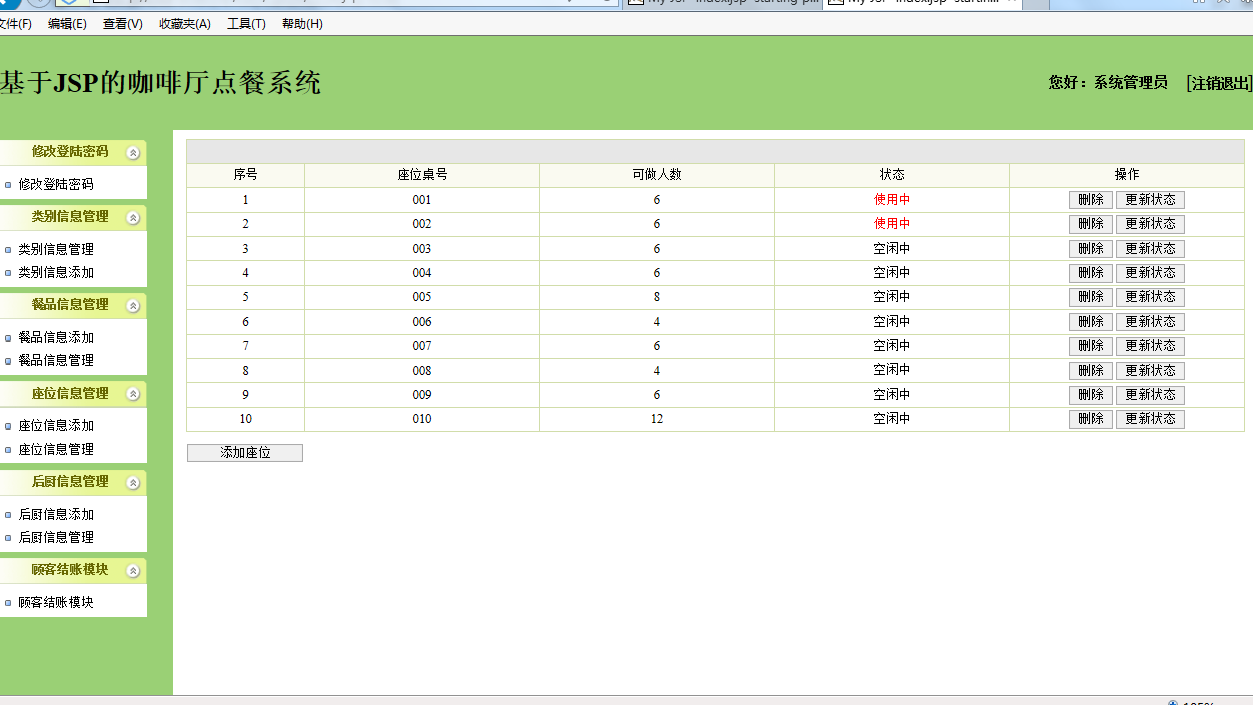Open the 查看(V) menu
Viewport: 1253px width, 705px height.
[123, 24]
